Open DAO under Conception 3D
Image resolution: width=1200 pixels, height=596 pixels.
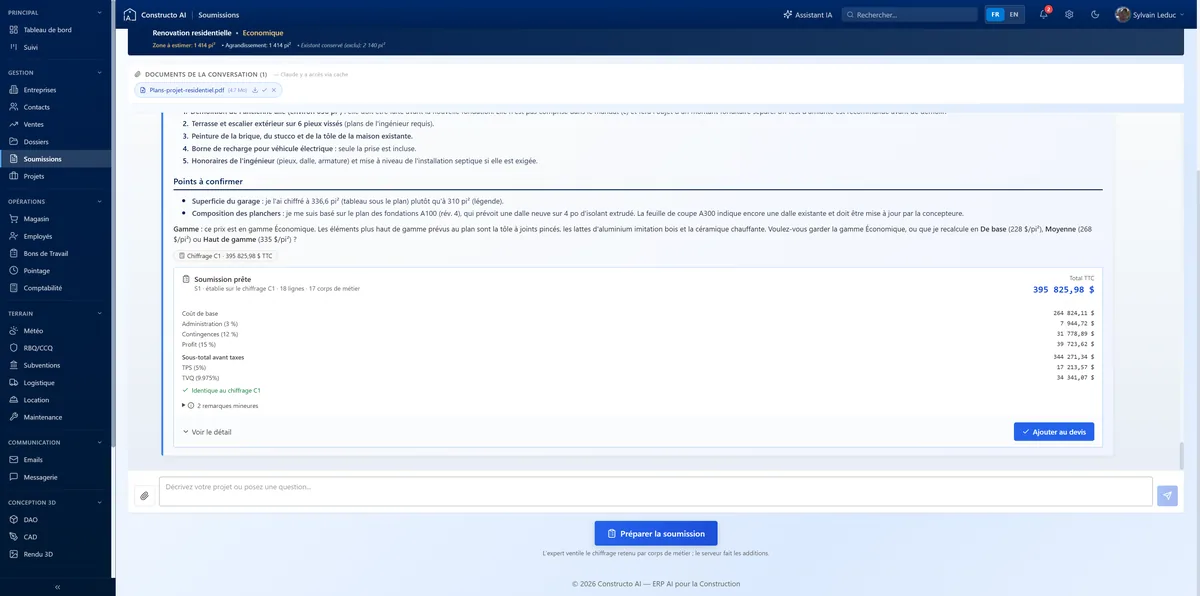(x=56, y=520)
